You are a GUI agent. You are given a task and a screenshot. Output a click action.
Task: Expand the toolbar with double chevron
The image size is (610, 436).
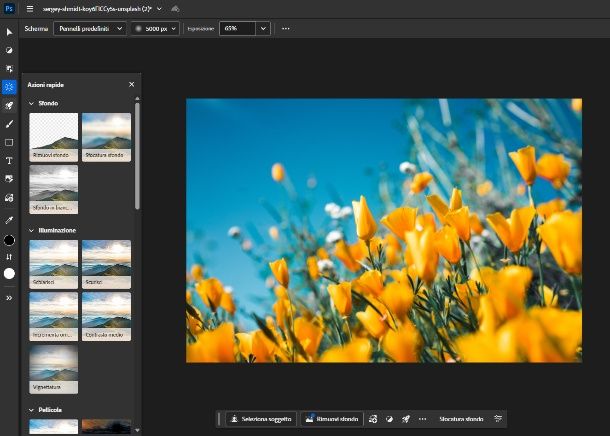coord(9,298)
